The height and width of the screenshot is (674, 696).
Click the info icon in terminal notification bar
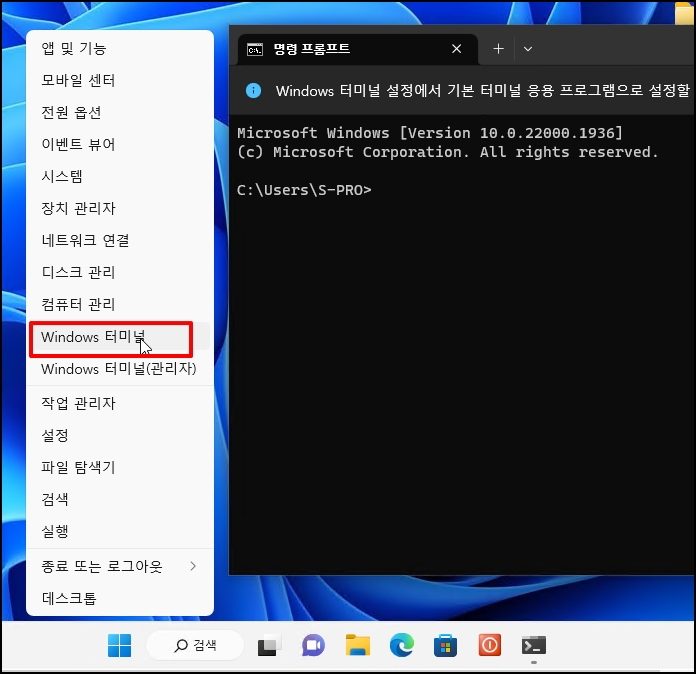coord(253,91)
